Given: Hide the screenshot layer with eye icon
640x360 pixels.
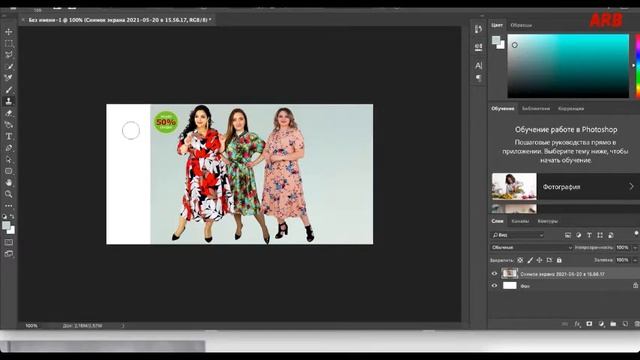Looking at the screenshot, I should point(494,274).
